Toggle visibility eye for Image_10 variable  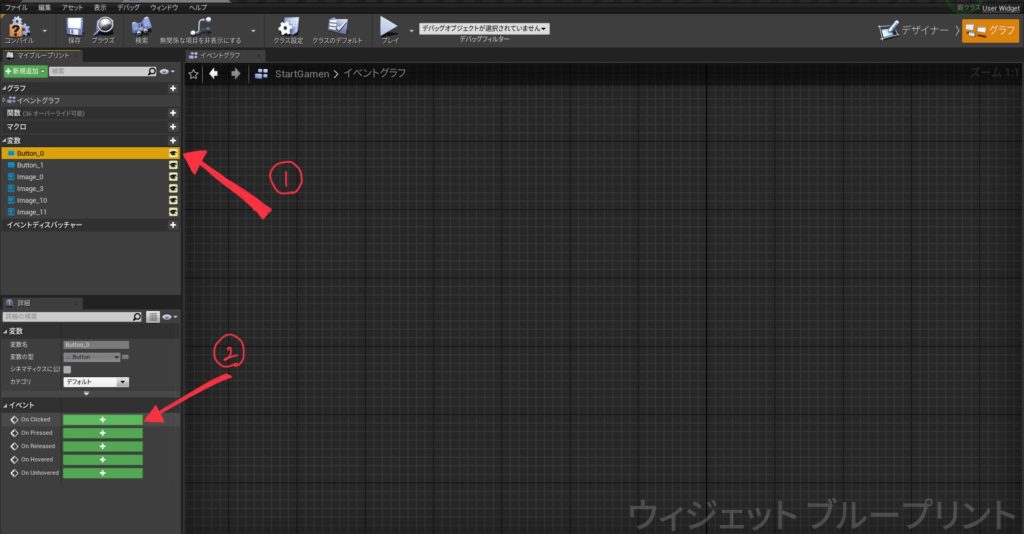click(173, 200)
